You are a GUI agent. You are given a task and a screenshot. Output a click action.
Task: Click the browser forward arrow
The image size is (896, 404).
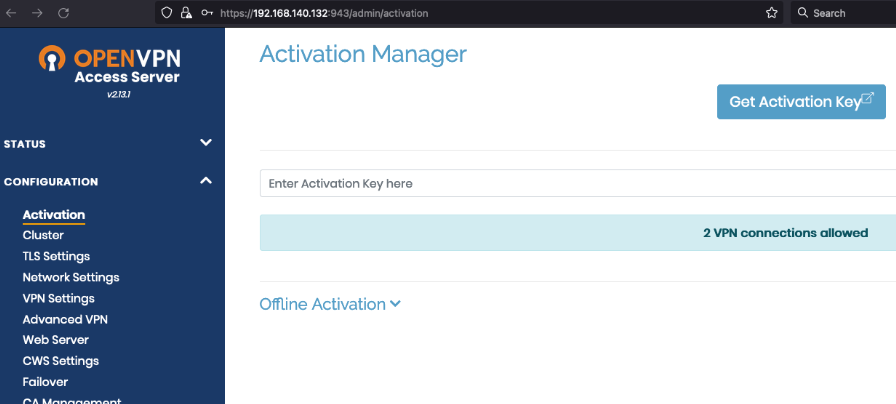pyautogui.click(x=37, y=13)
